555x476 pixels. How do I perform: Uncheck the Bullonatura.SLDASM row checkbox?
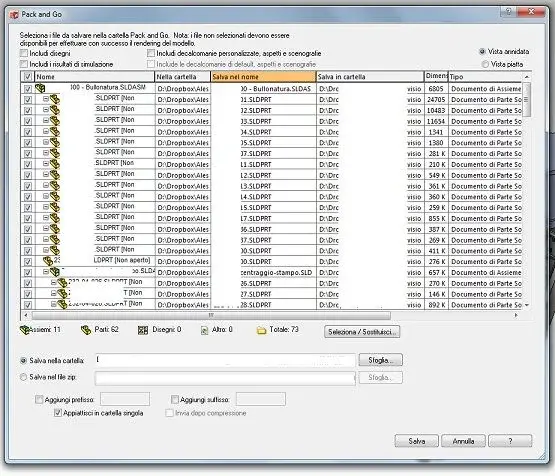click(28, 89)
